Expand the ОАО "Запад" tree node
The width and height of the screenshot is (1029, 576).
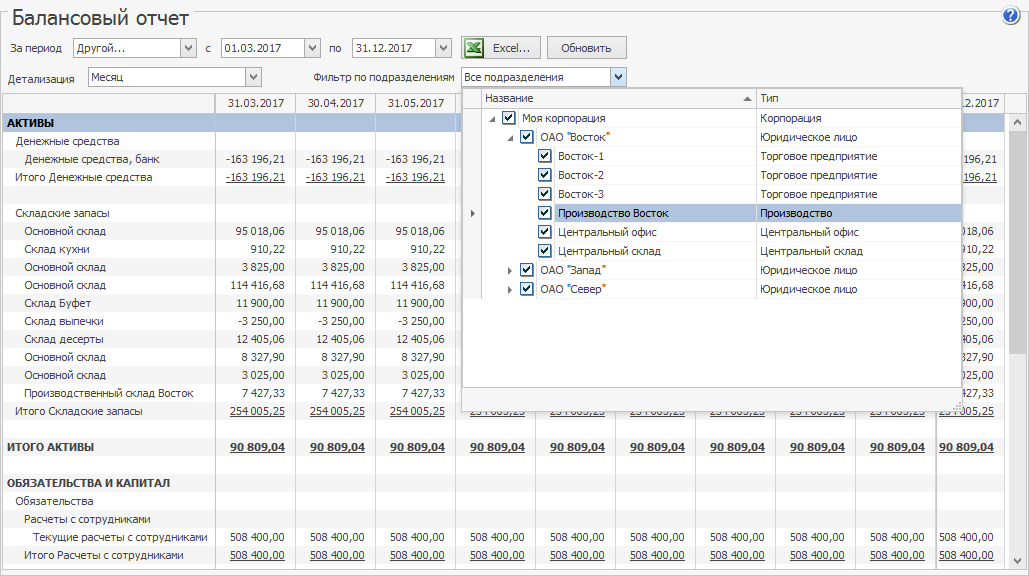(510, 271)
